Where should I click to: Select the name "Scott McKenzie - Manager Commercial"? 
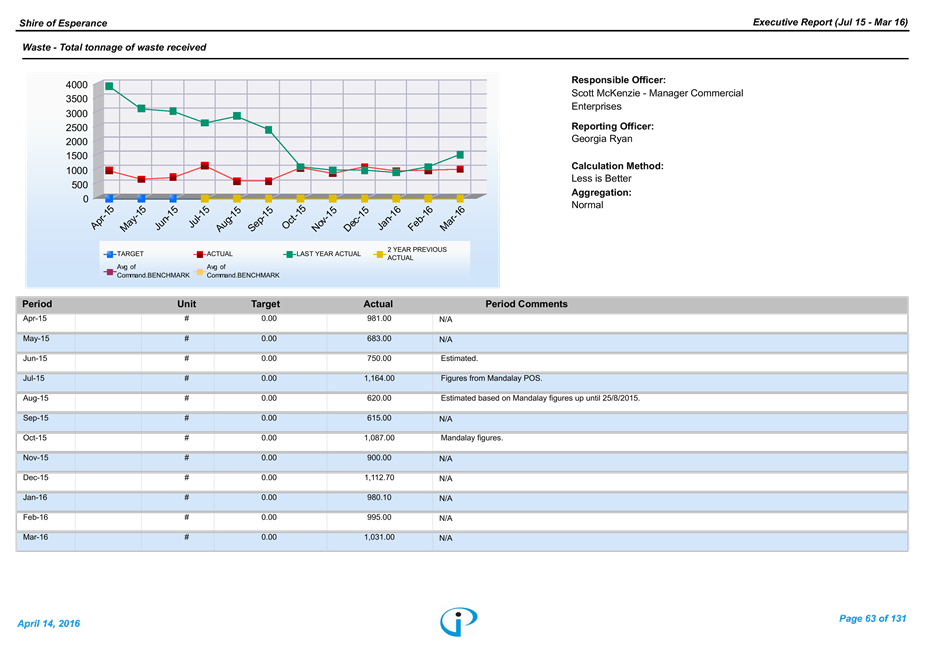pyautogui.click(x=657, y=93)
